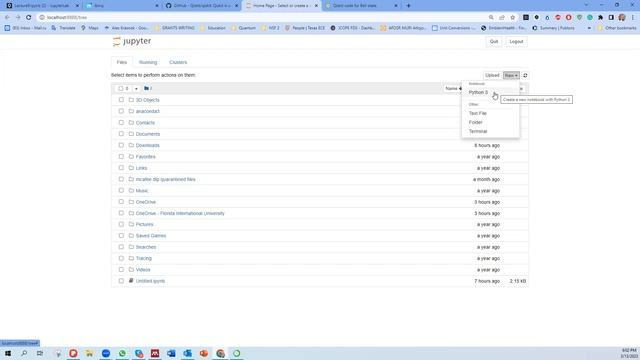The width and height of the screenshot is (640, 360).
Task: Click the Jupyter logo
Action: (132, 41)
